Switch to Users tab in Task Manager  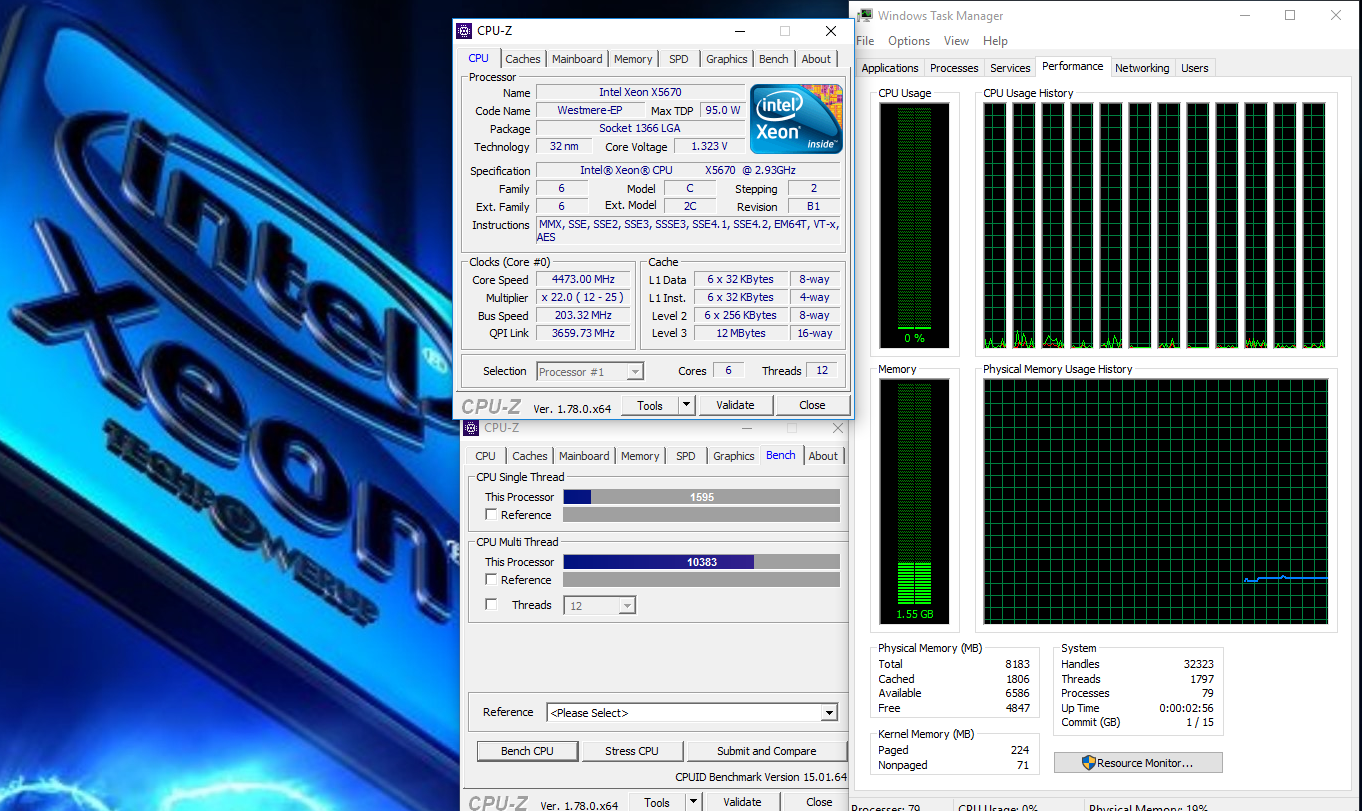1195,68
